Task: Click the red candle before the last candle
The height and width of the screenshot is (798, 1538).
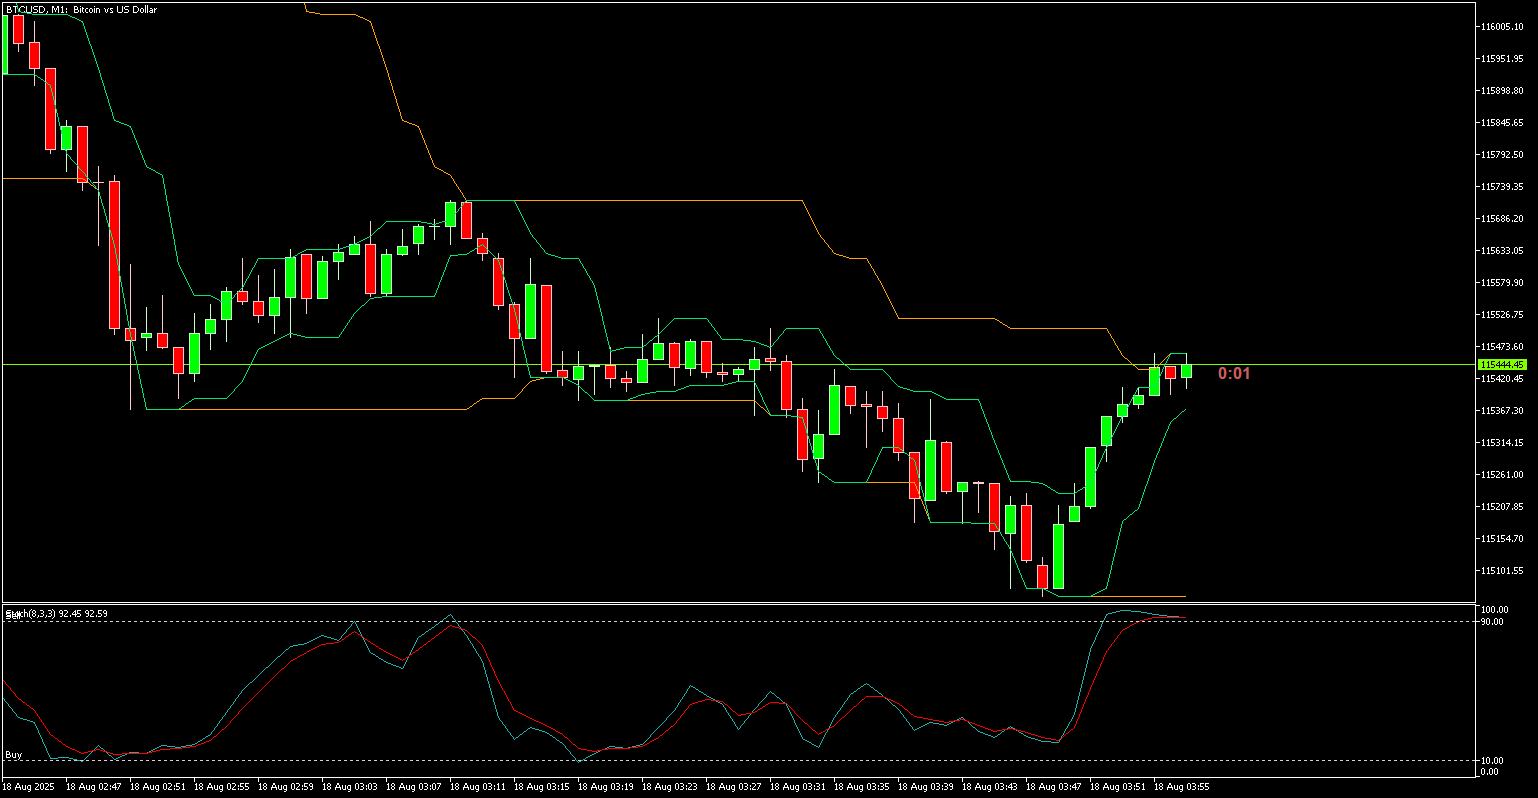Action: [1171, 373]
